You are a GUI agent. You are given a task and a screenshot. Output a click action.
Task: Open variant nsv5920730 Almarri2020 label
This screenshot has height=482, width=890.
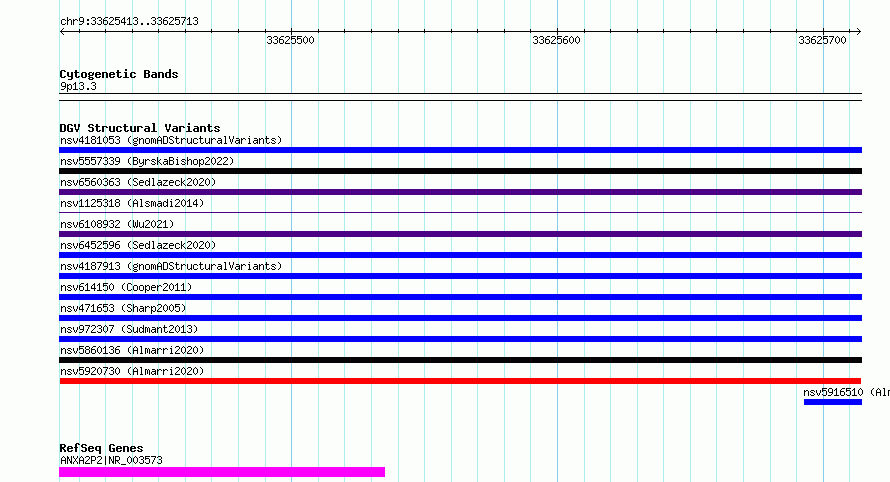click(132, 371)
